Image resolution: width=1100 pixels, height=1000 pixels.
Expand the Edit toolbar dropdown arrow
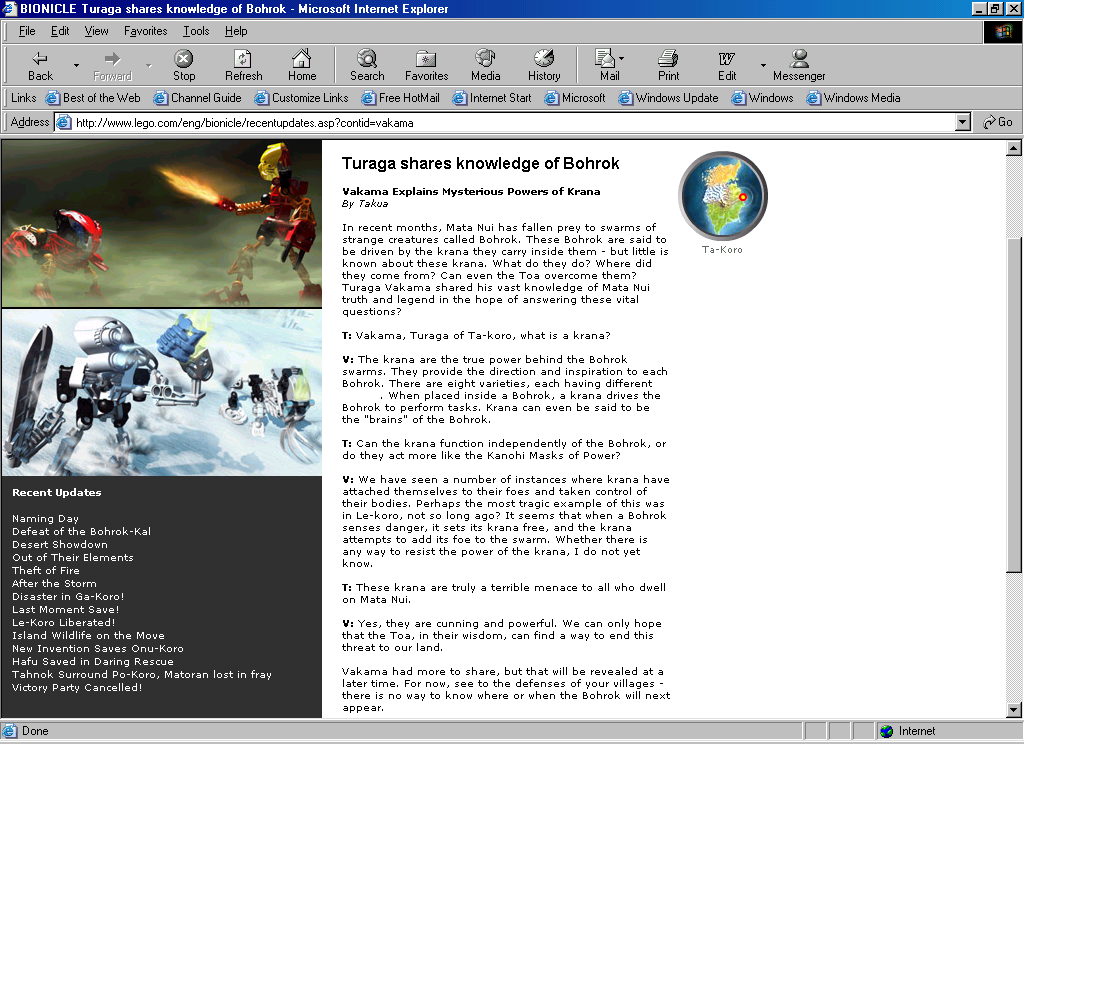click(x=763, y=65)
